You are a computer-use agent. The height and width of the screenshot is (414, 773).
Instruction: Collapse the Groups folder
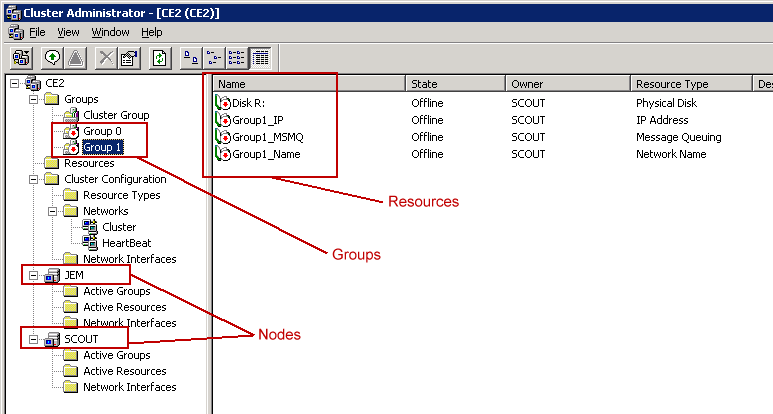point(32,100)
